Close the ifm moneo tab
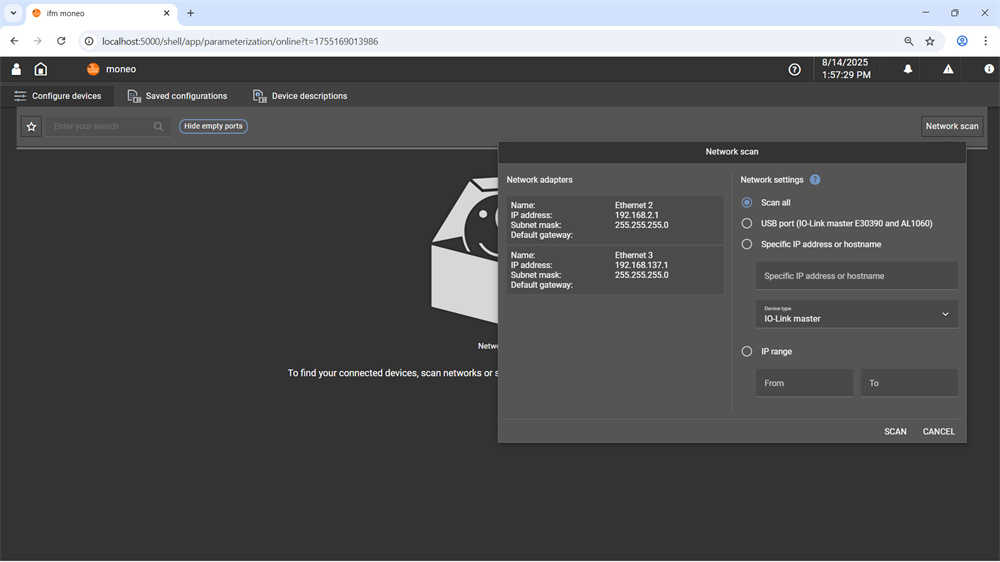 [x=166, y=13]
